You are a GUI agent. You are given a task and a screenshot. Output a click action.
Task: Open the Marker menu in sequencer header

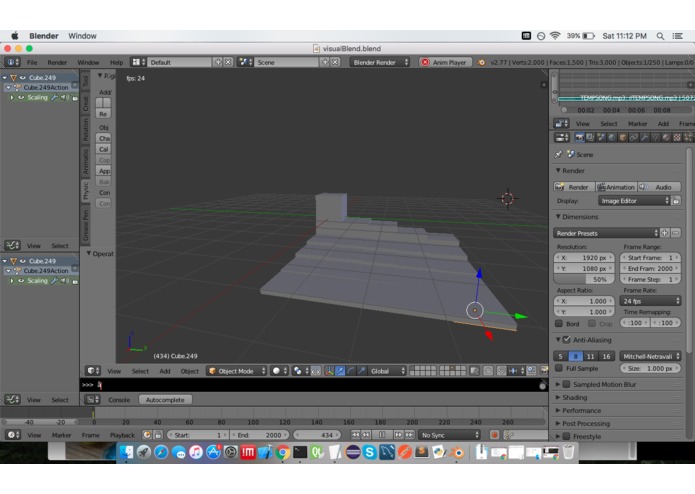pyautogui.click(x=637, y=124)
